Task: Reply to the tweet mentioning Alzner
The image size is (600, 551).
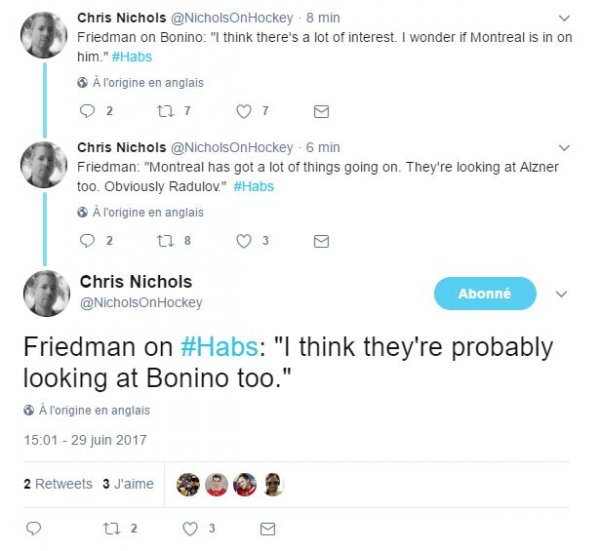Action: pyautogui.click(x=86, y=241)
